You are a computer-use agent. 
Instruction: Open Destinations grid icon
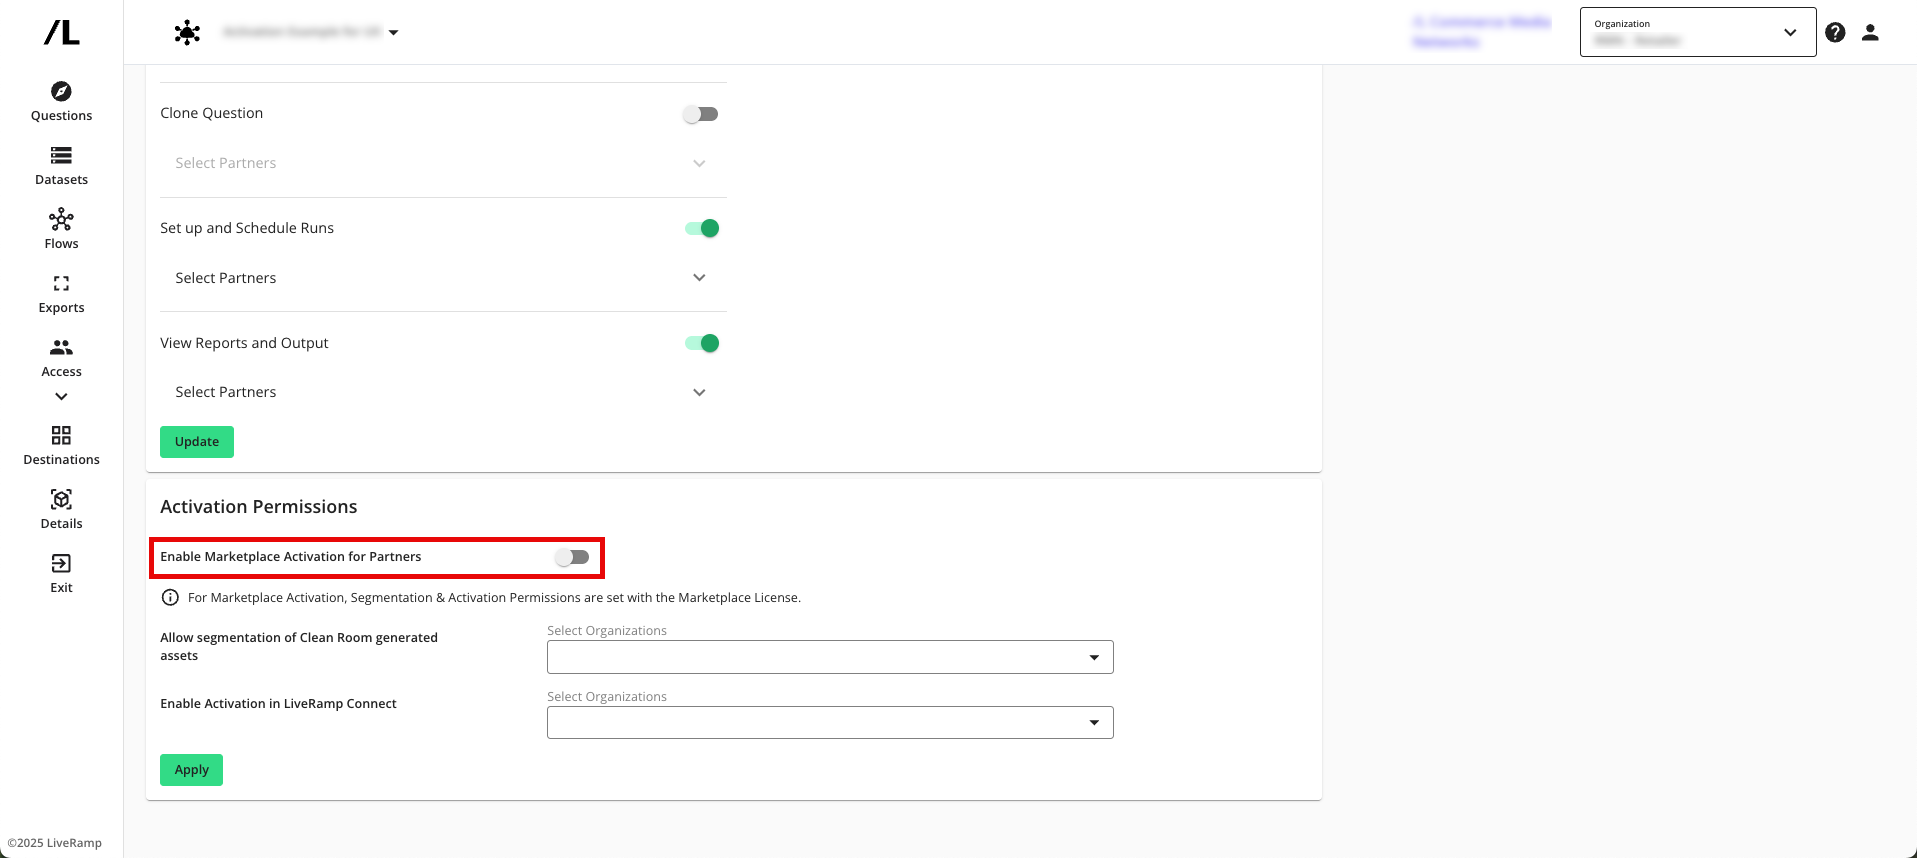coord(61,436)
